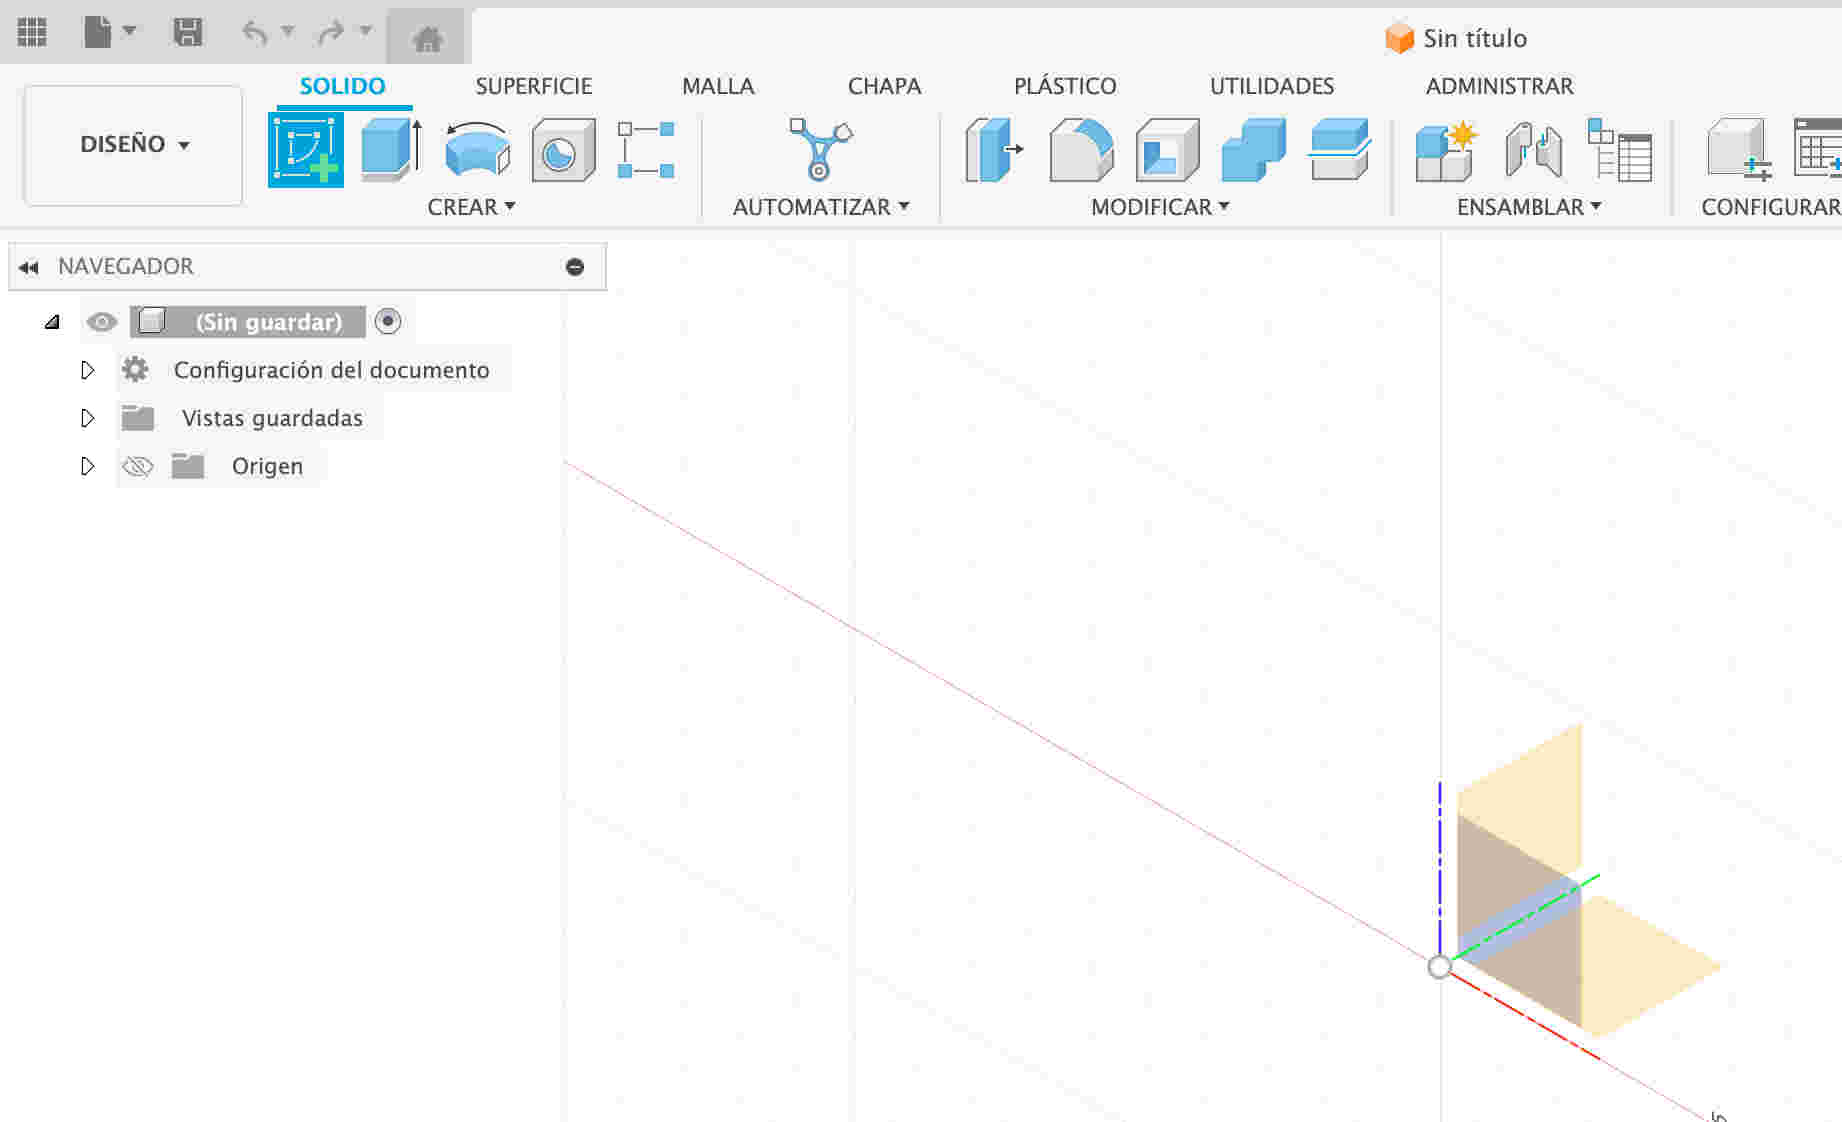This screenshot has height=1122, width=1842.
Task: Open the AUTOMATIZAR dropdown menu
Action: [821, 207]
